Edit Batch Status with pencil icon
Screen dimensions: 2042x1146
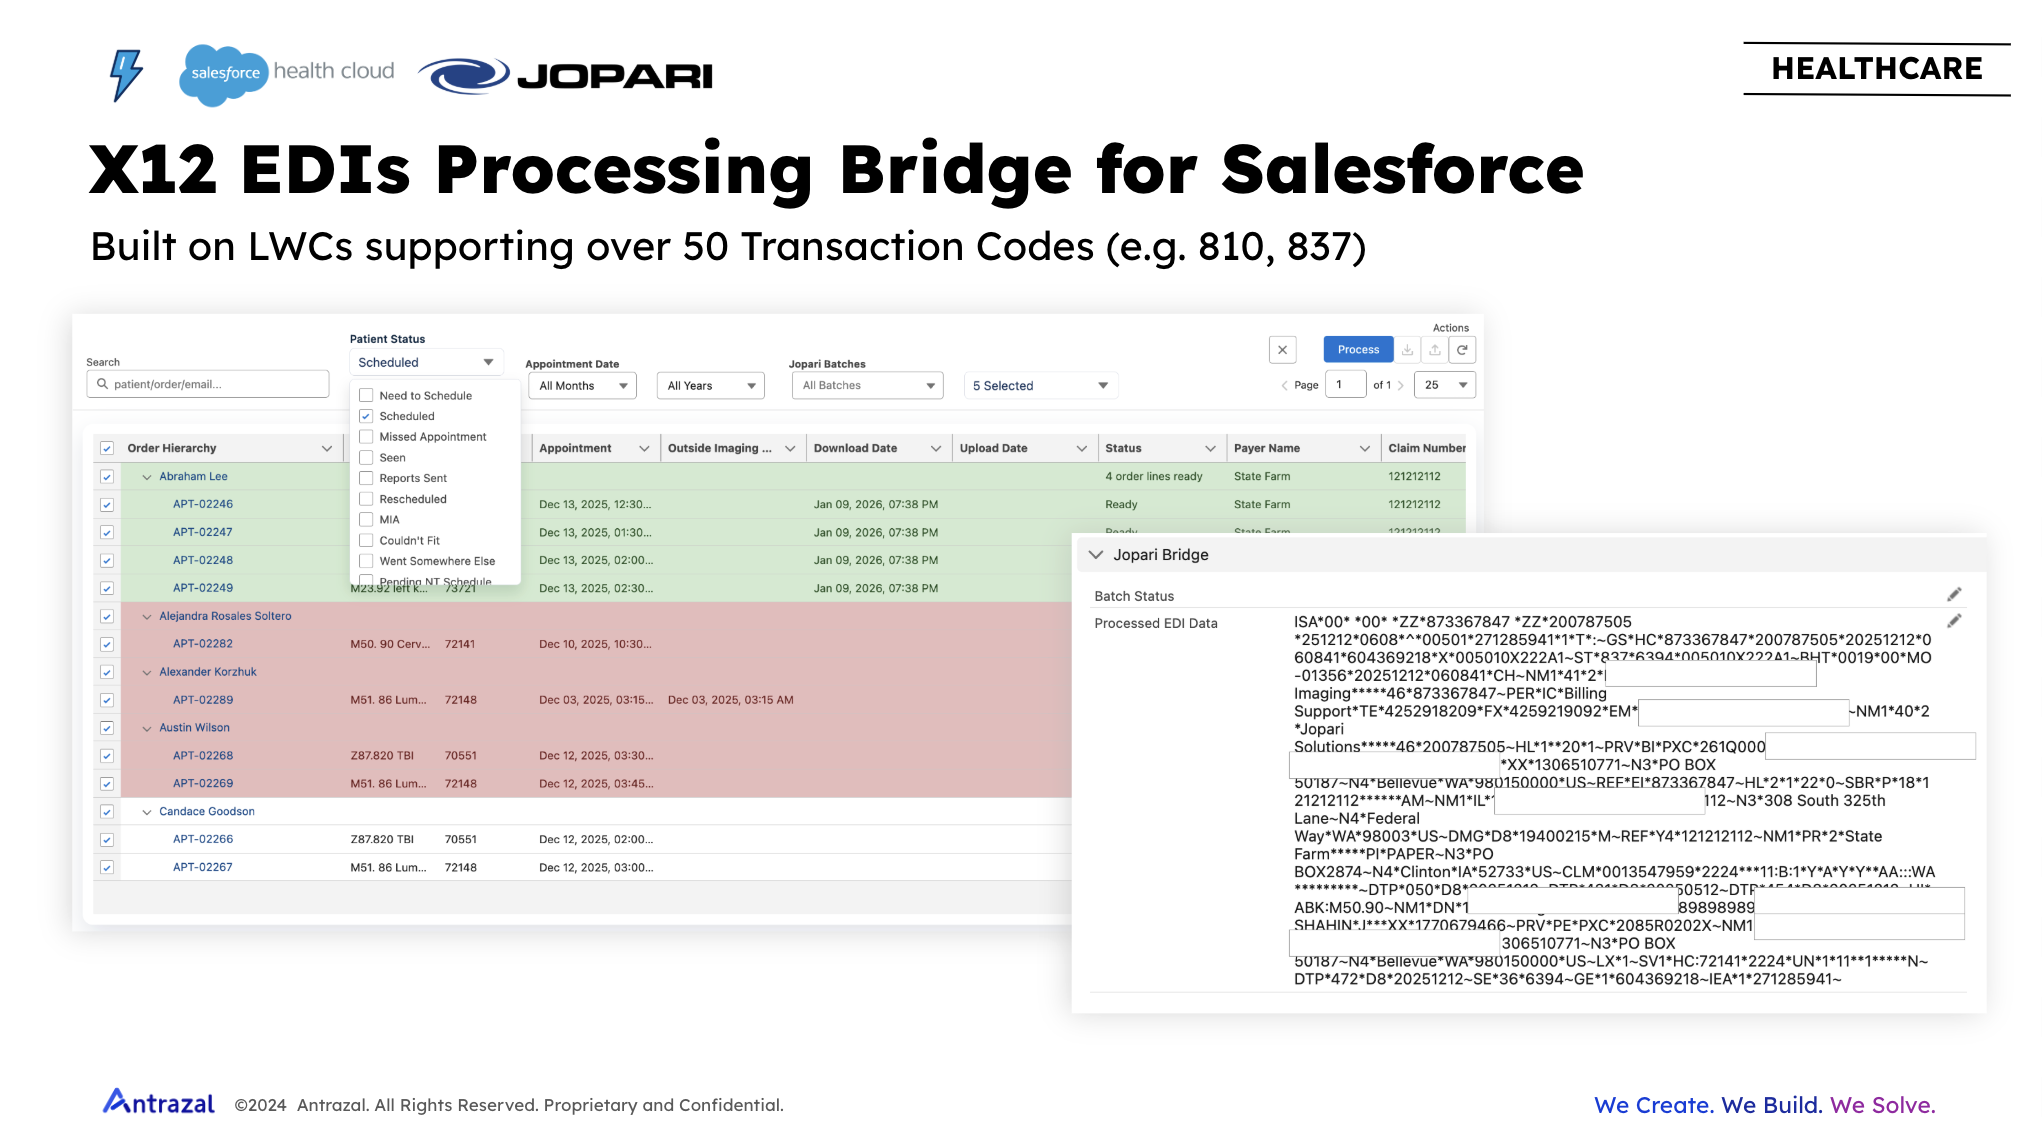[1954, 595]
